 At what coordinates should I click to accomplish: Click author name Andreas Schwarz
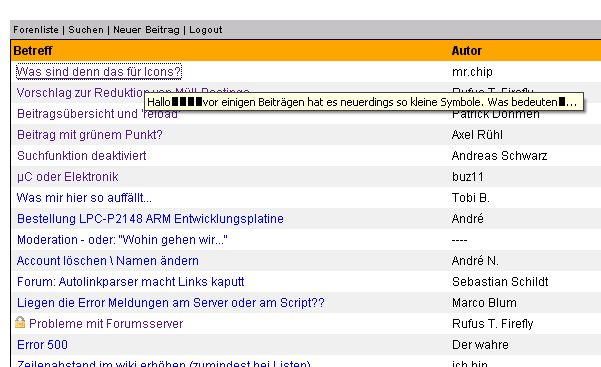point(499,156)
